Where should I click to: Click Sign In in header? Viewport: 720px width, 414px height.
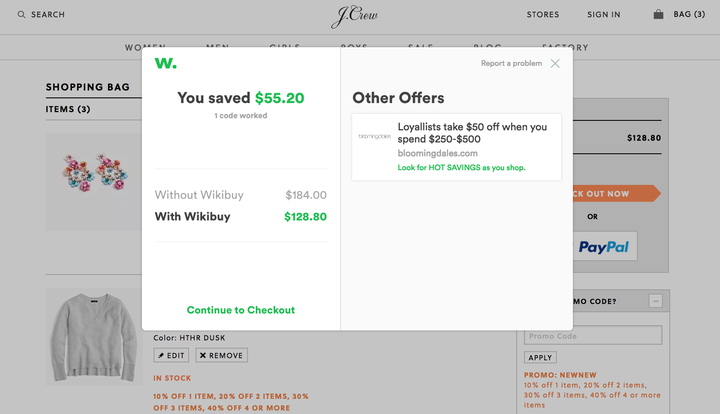tap(603, 15)
